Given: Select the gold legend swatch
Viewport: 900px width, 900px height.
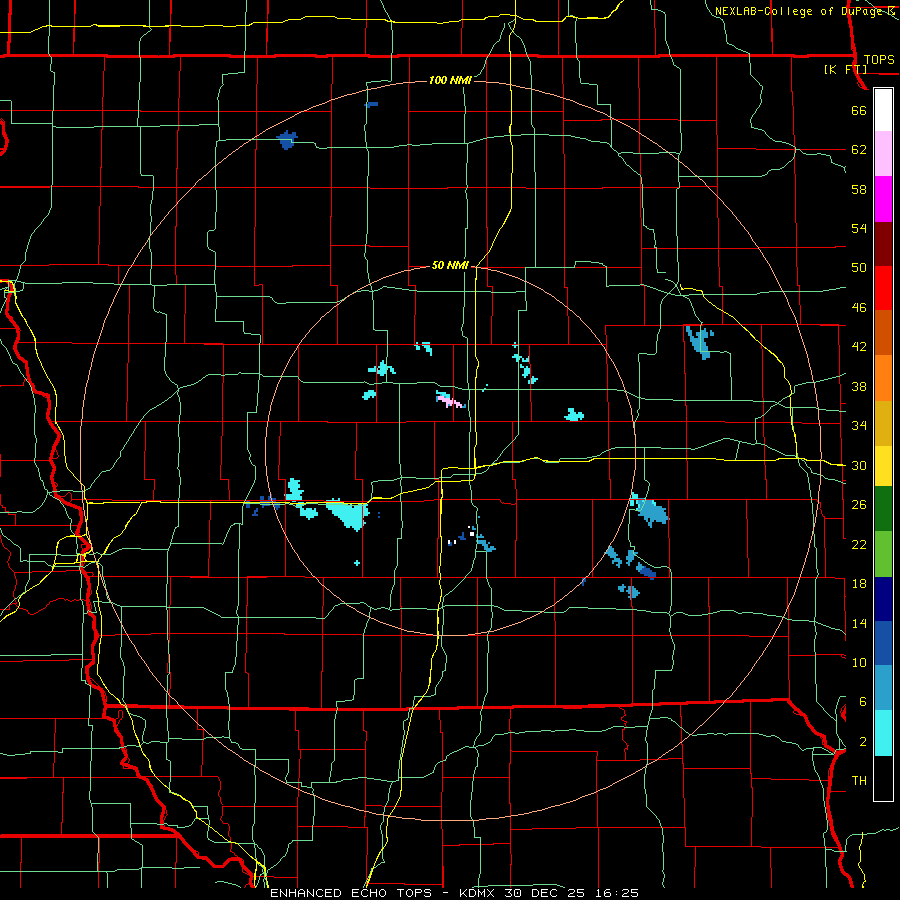Looking at the screenshot, I should pyautogui.click(x=883, y=424).
